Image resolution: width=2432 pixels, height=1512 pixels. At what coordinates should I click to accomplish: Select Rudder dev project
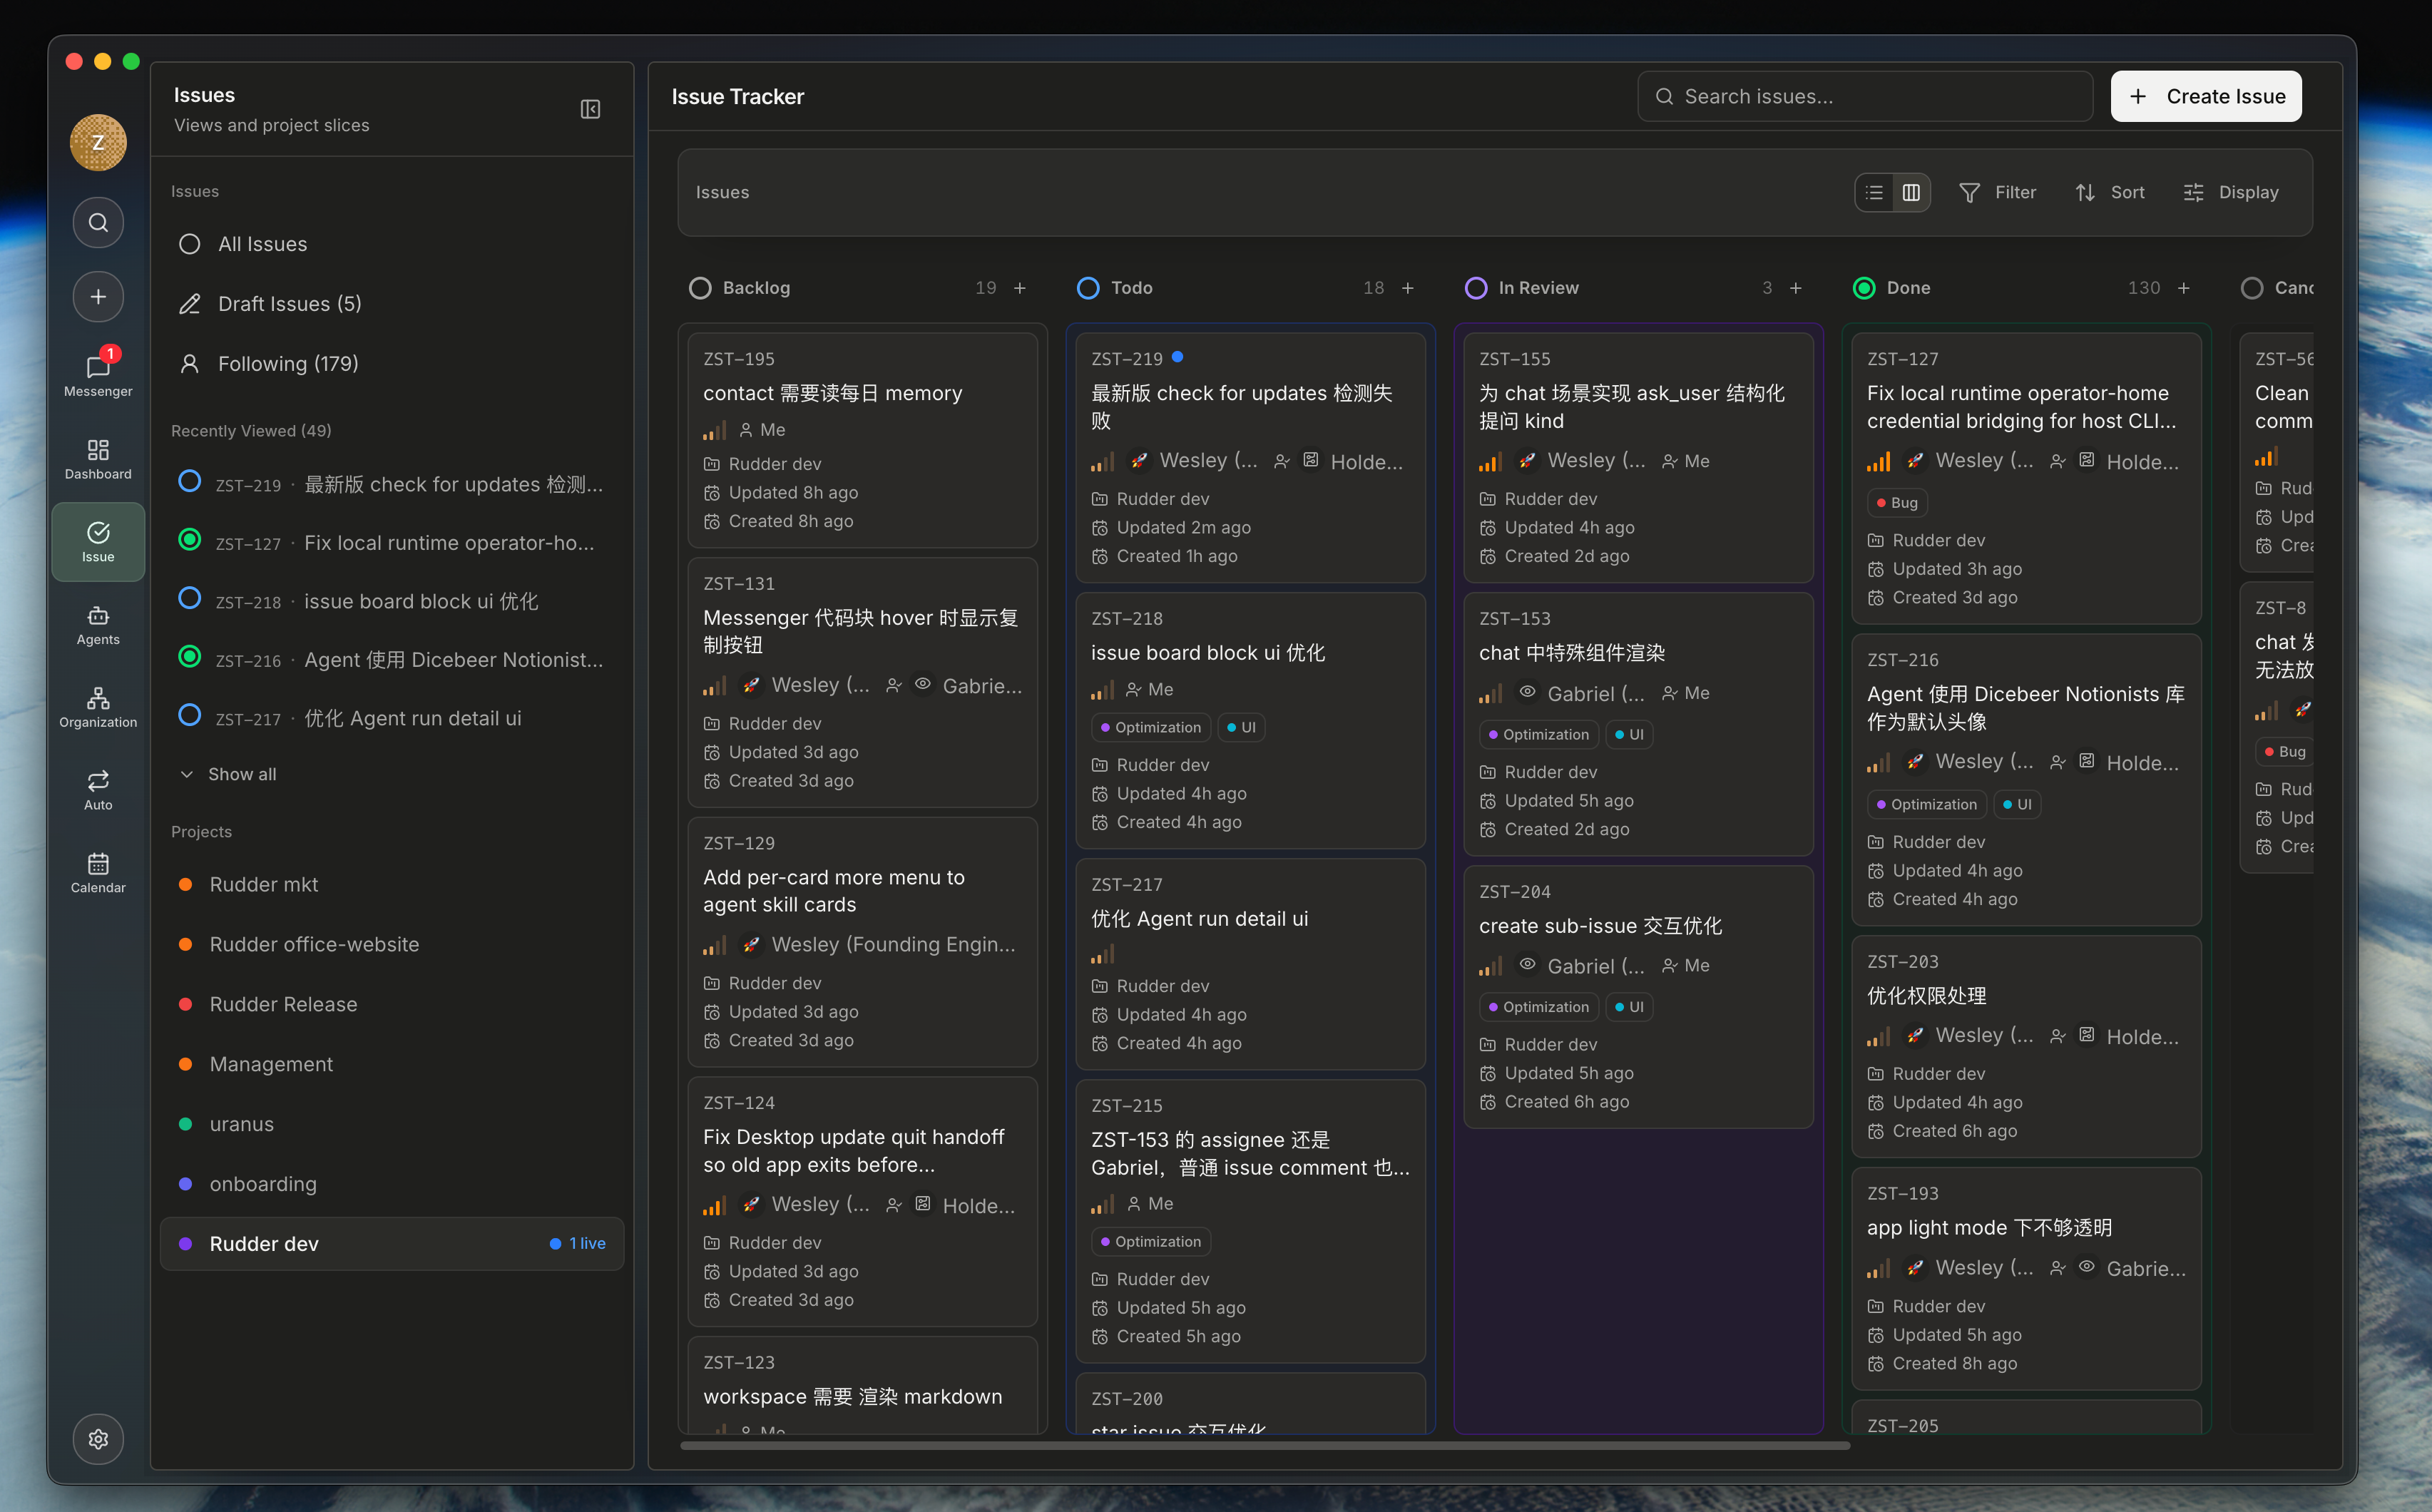point(392,1244)
